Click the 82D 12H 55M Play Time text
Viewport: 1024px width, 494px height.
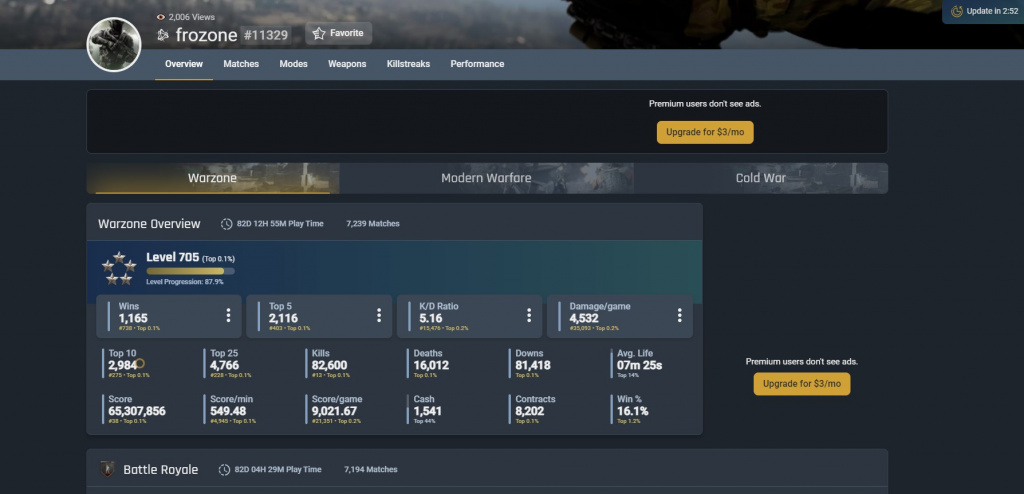[280, 224]
